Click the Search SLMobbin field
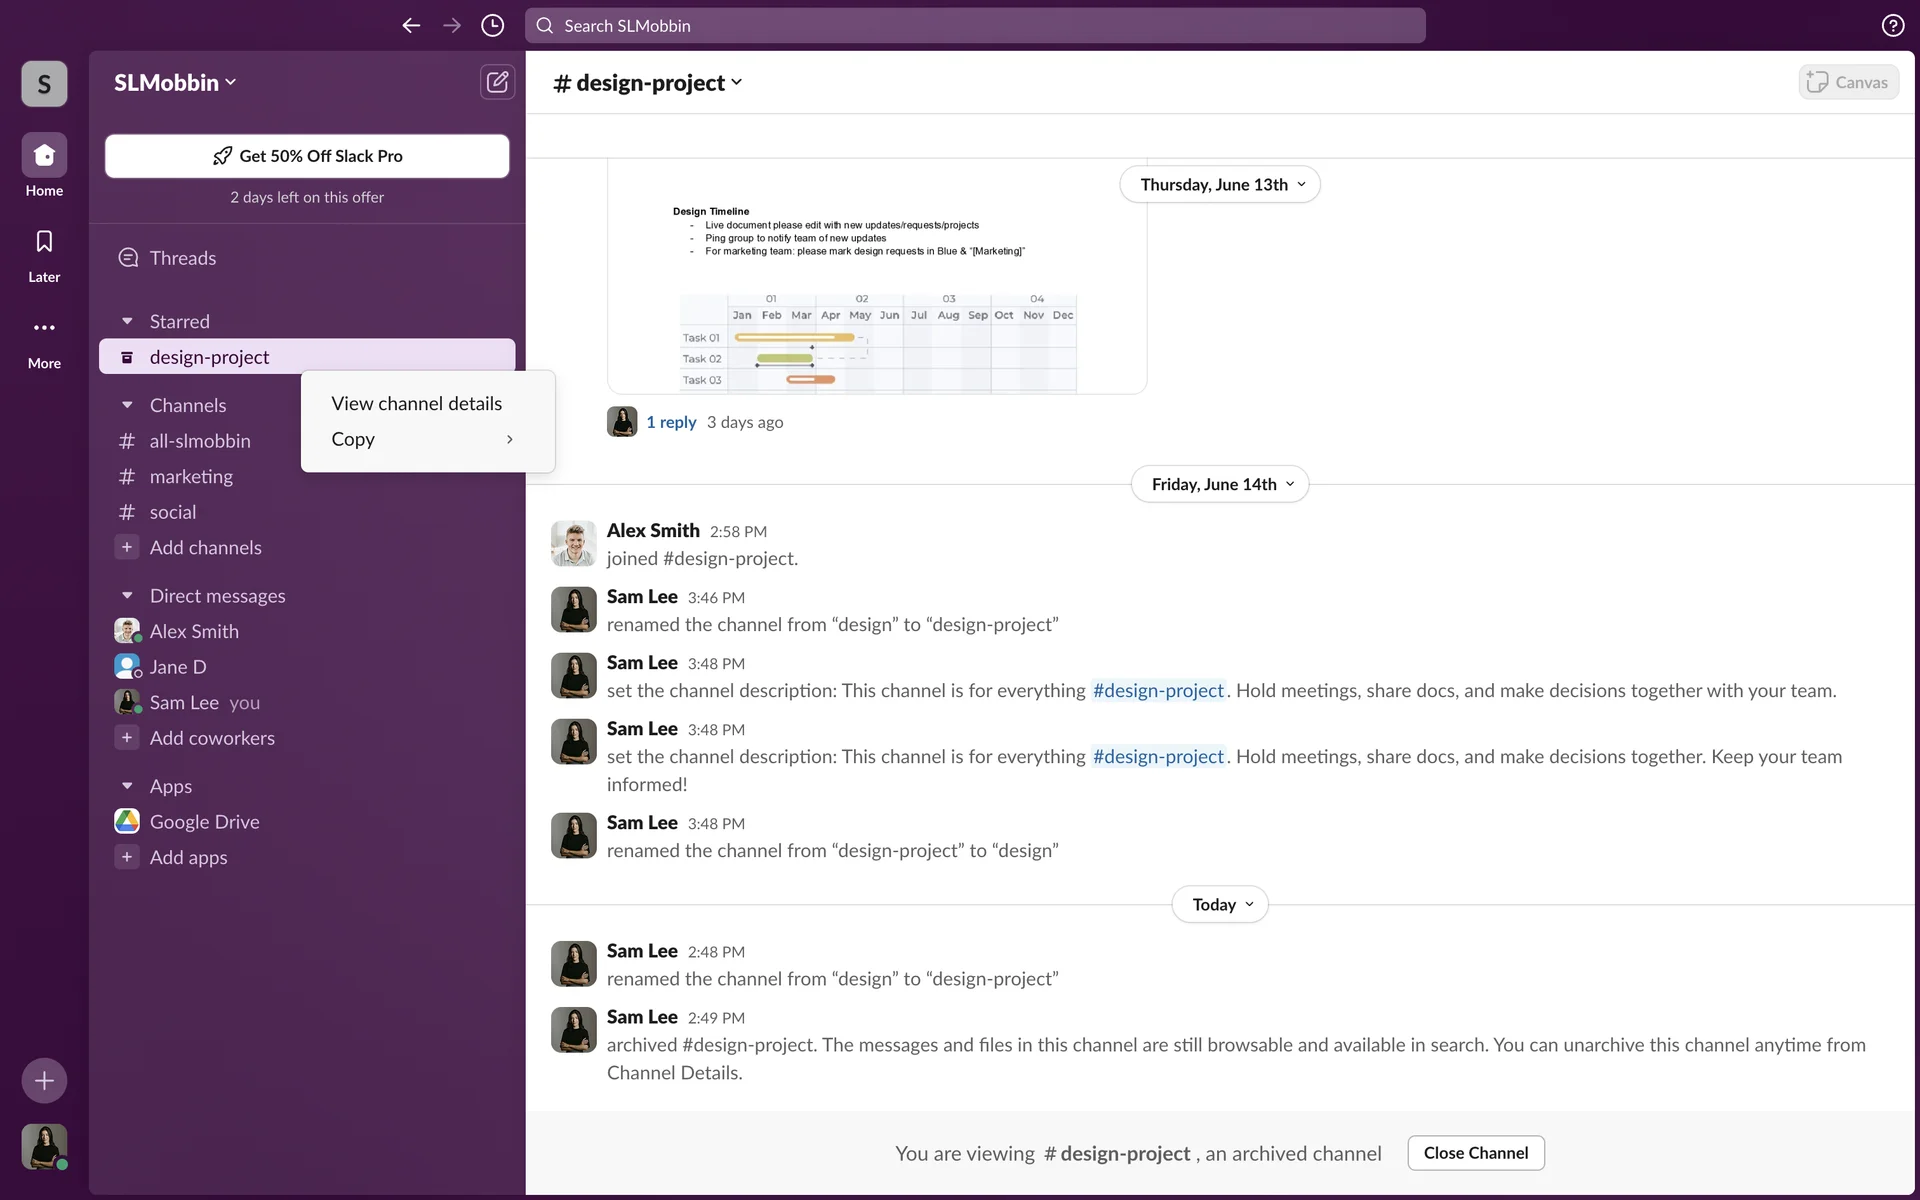This screenshot has width=1920, height=1200. pyautogui.click(x=975, y=26)
